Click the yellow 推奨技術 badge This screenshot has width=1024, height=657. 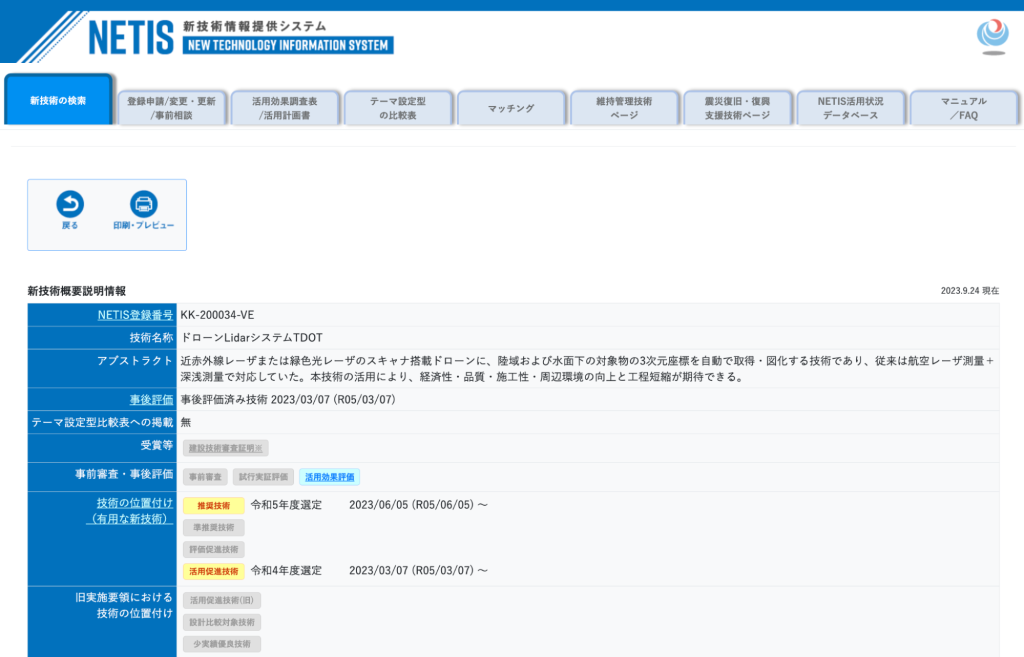pyautogui.click(x=214, y=505)
